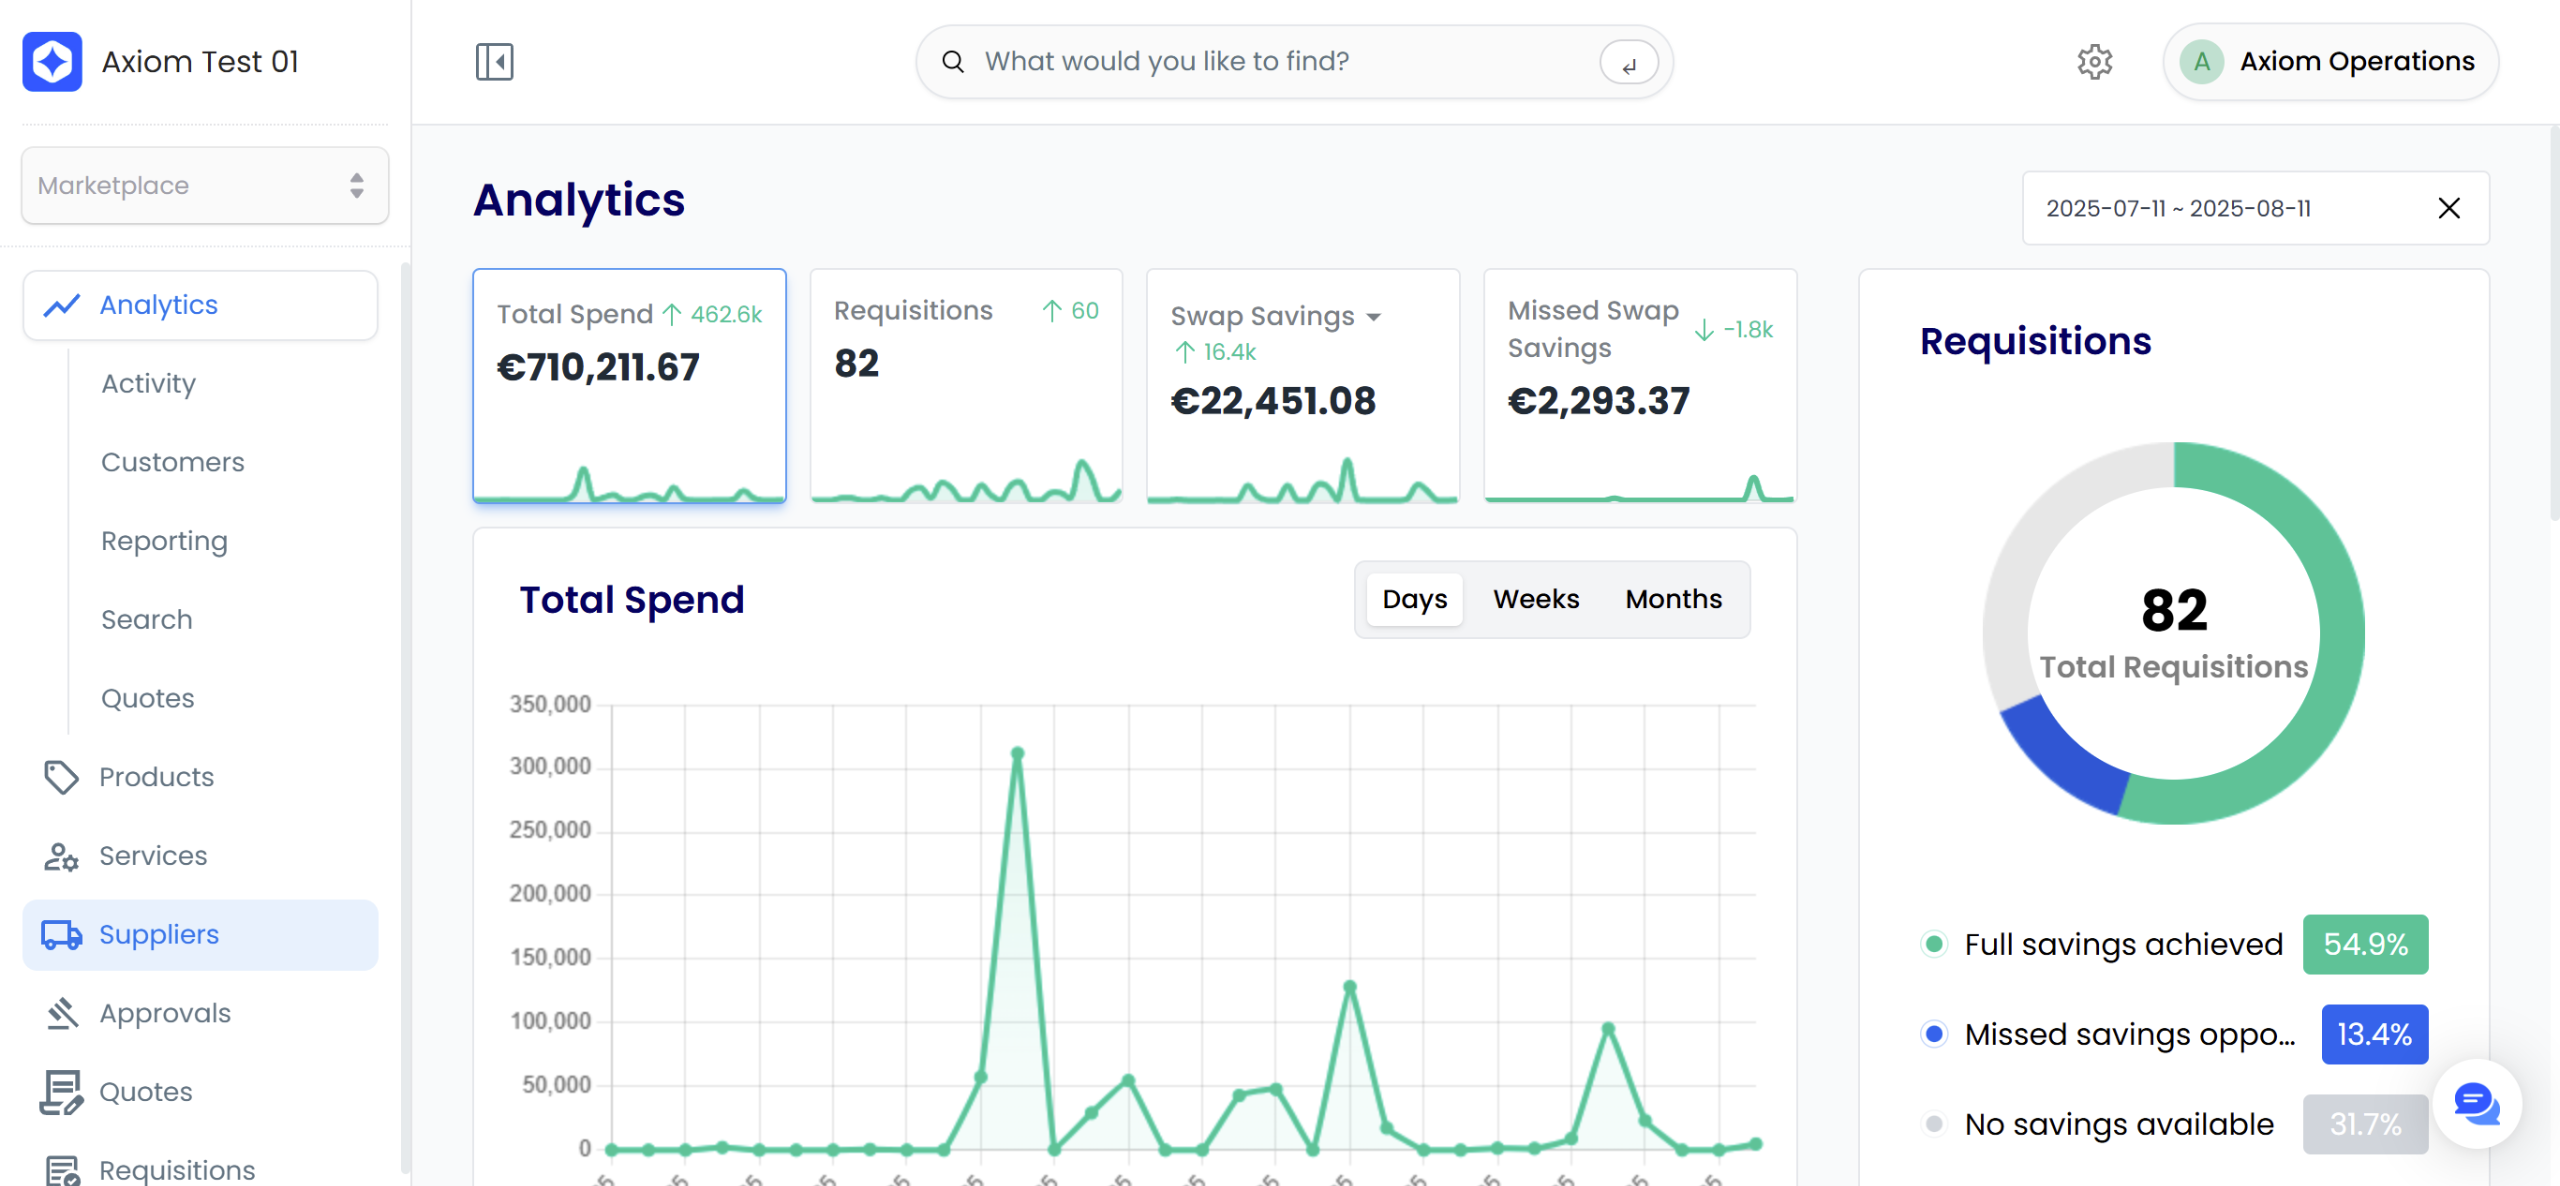Open settings gear icon
The image size is (2560, 1186).
coord(2094,62)
